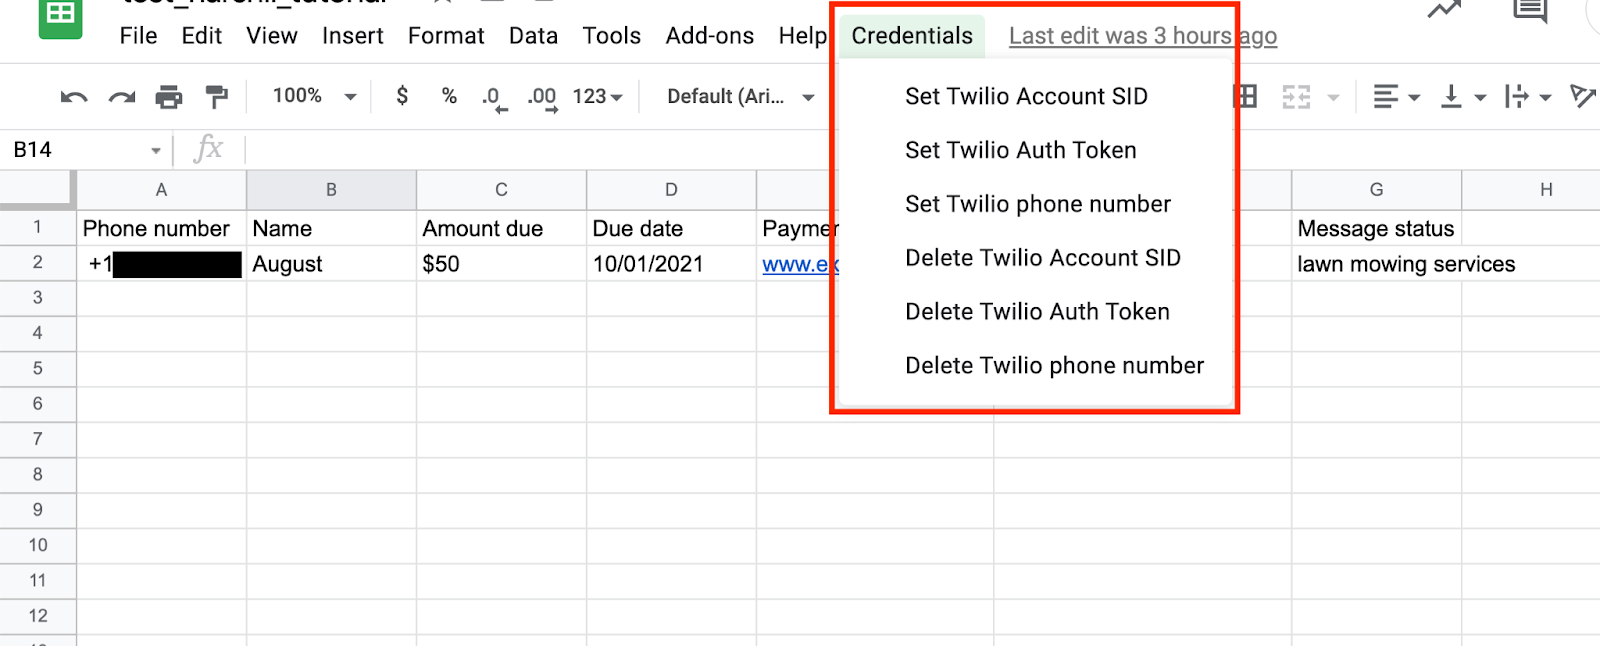Click the decrease decimal places icon
The image size is (1600, 646).
pyautogui.click(x=493, y=98)
